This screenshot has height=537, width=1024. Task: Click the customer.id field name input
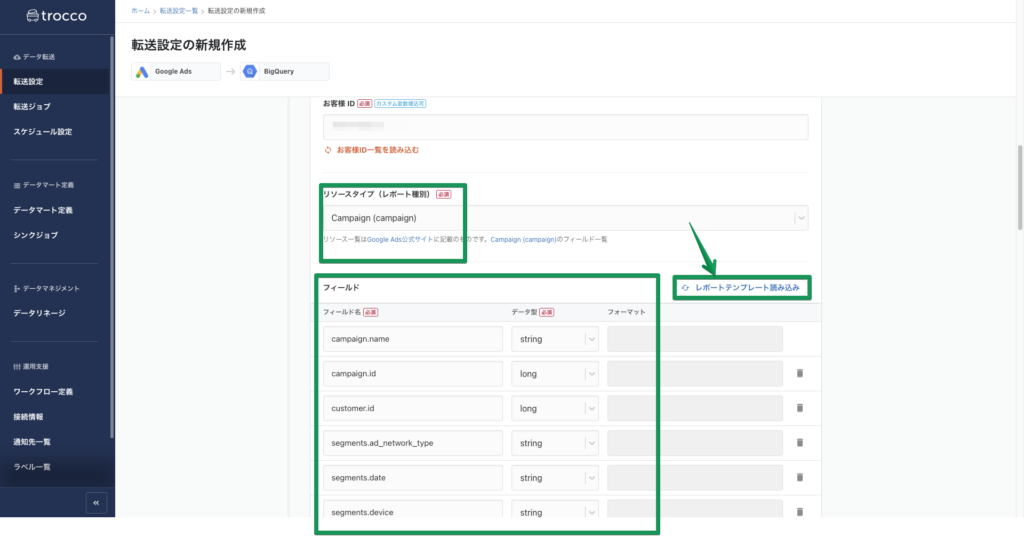point(413,408)
